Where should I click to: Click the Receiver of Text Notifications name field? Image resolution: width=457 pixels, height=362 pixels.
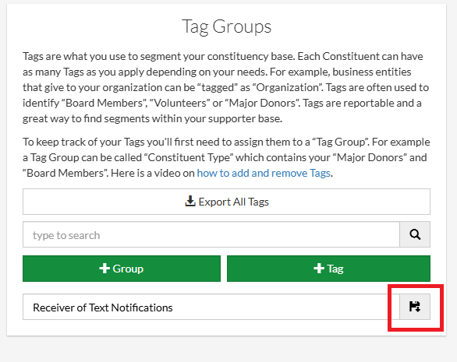click(211, 307)
